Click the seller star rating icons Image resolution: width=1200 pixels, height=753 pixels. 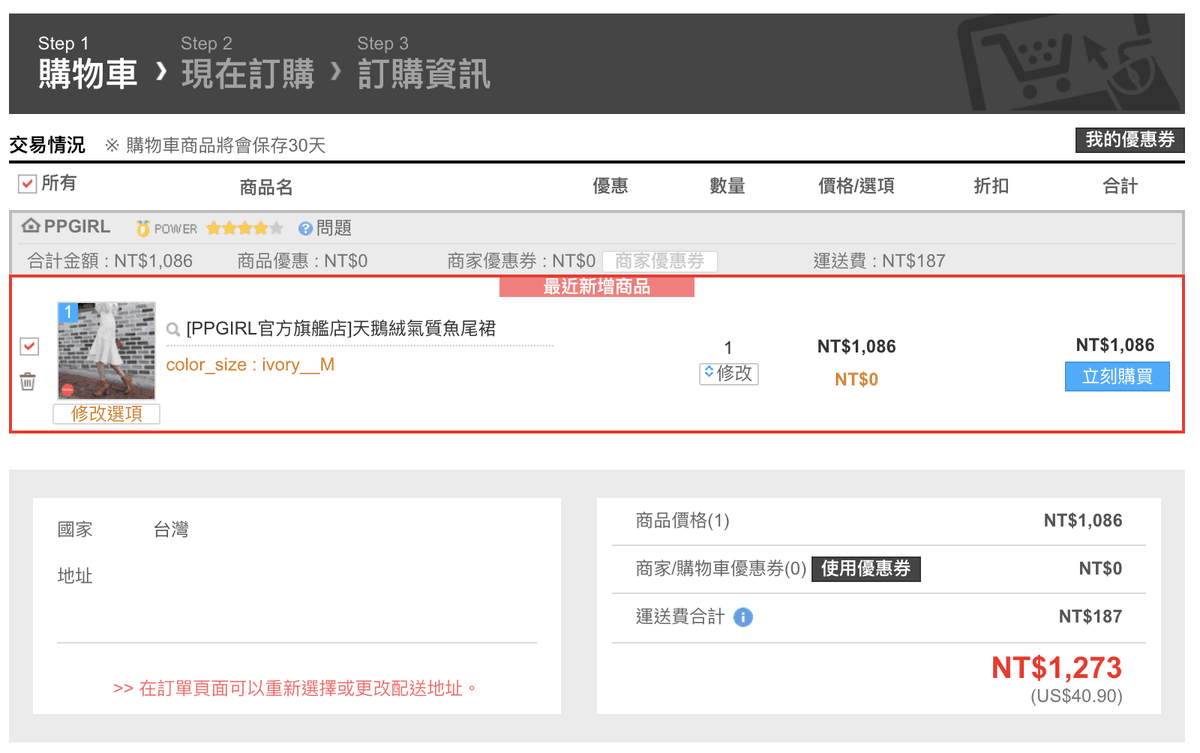[244, 229]
